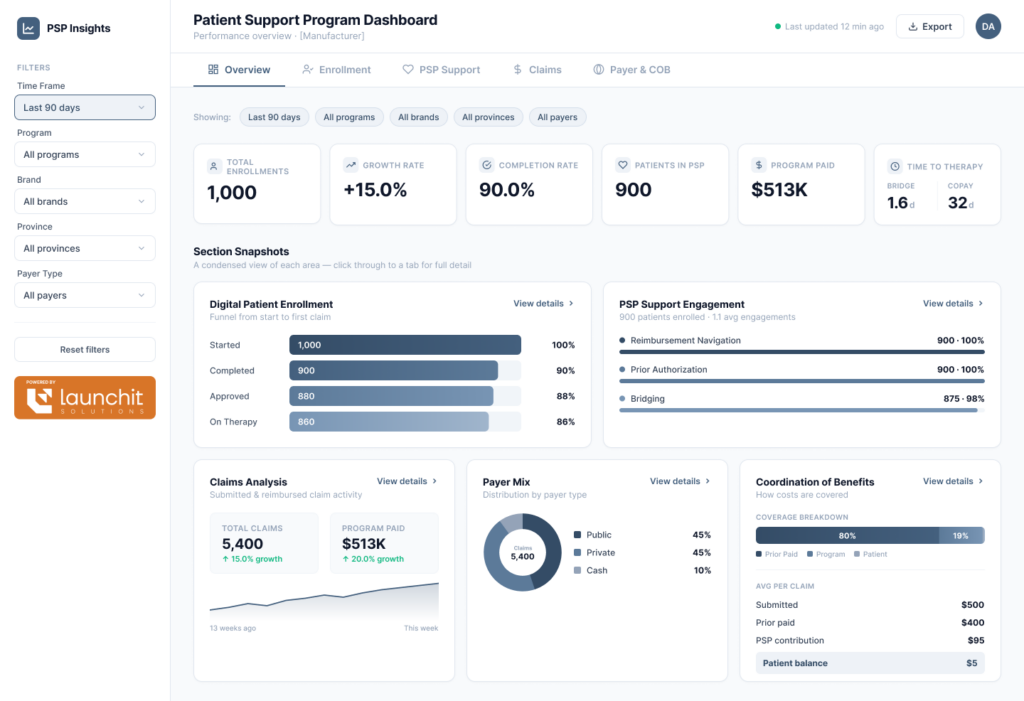
Task: Click the 'All brands' filter chip
Action: point(418,117)
